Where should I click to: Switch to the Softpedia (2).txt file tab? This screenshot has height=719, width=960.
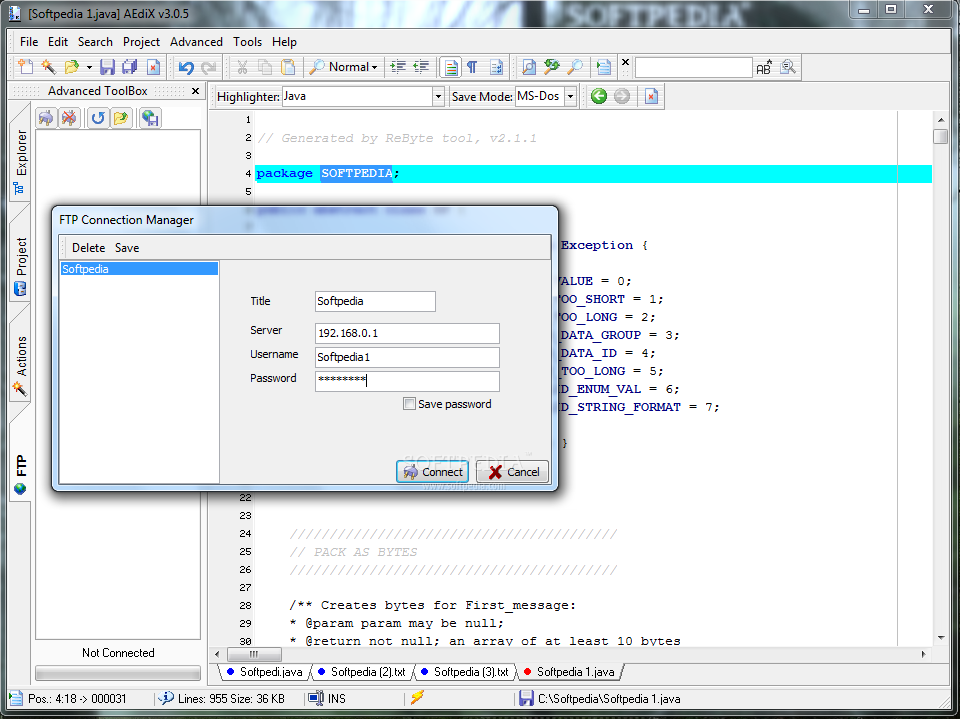[362, 672]
